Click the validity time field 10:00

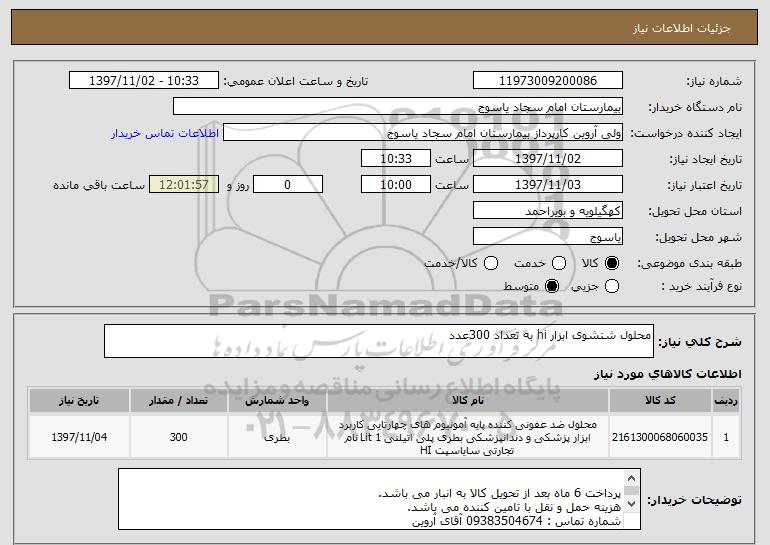pos(396,185)
